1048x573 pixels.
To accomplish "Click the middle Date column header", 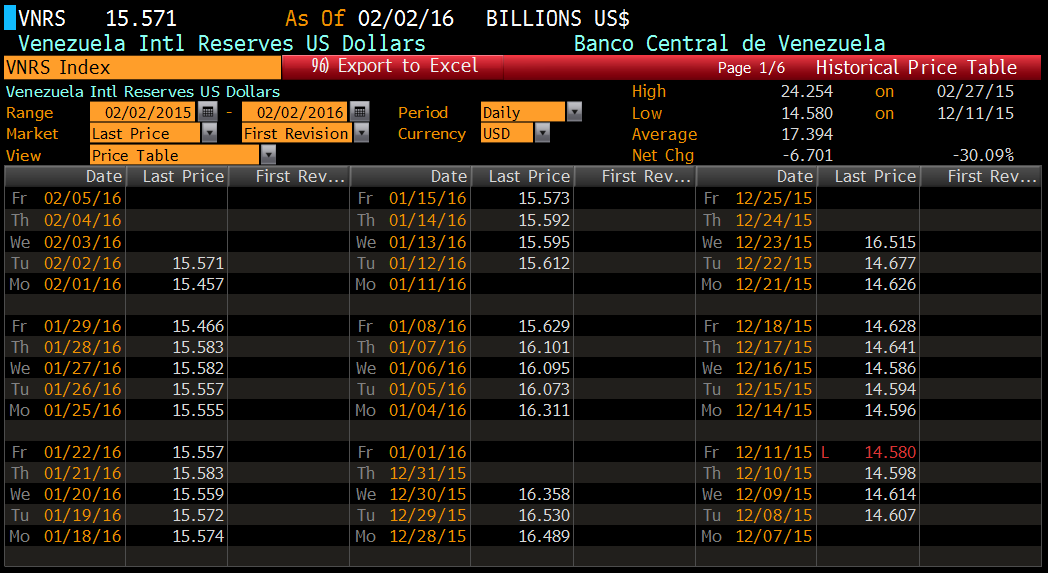I will 410,177.
